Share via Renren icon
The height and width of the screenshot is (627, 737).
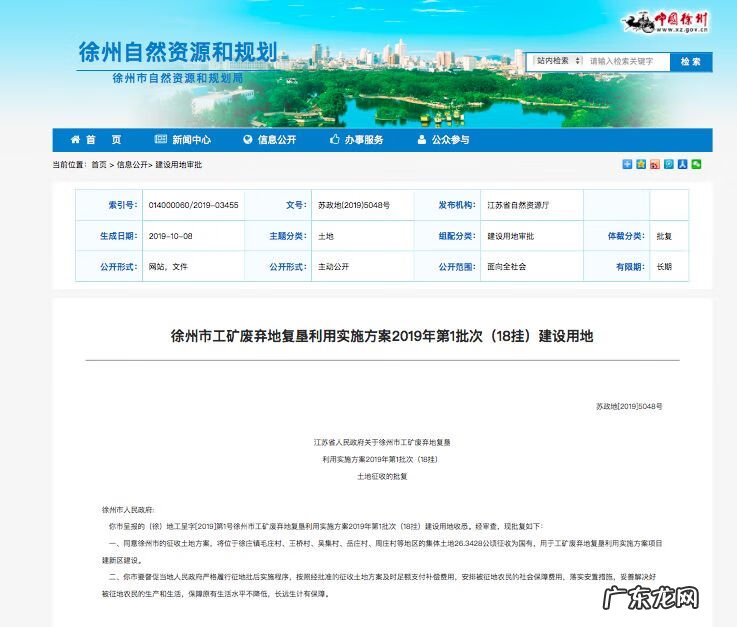pyautogui.click(x=682, y=164)
